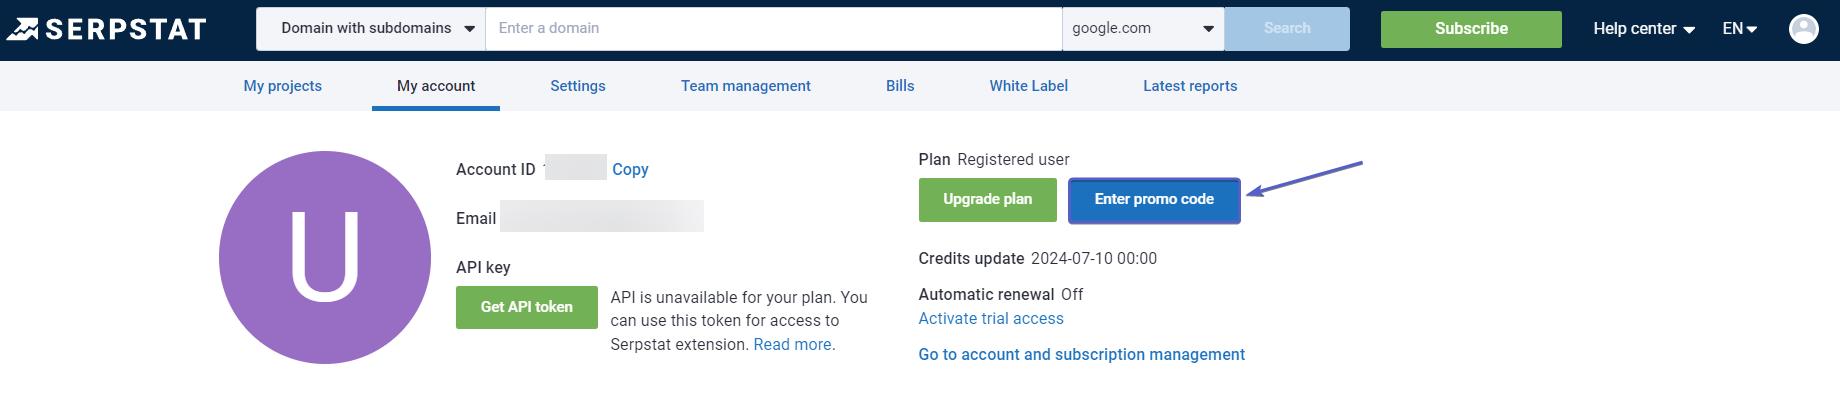1840x401 pixels.
Task: Open the Settings tab
Action: pyautogui.click(x=578, y=86)
